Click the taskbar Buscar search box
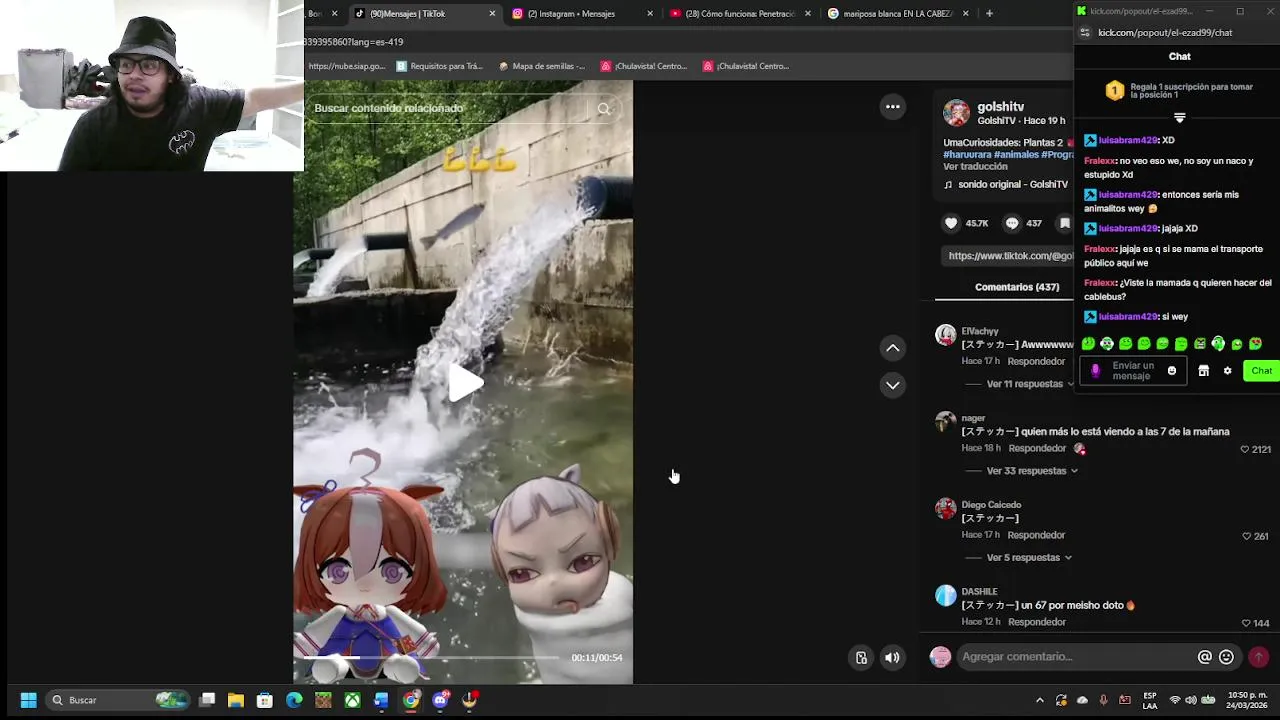The height and width of the screenshot is (720, 1280). pyautogui.click(x=118, y=700)
